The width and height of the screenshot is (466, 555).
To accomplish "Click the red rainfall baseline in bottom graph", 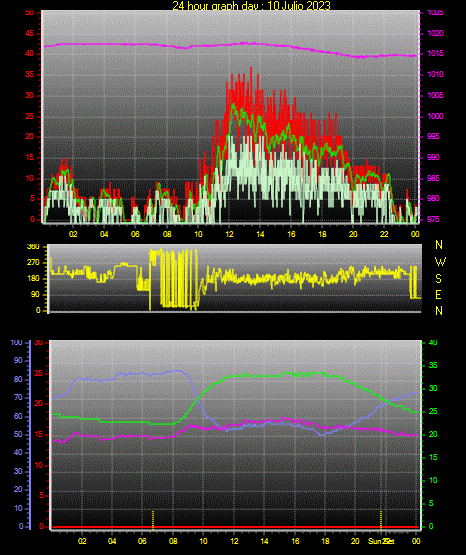I will point(235,527).
